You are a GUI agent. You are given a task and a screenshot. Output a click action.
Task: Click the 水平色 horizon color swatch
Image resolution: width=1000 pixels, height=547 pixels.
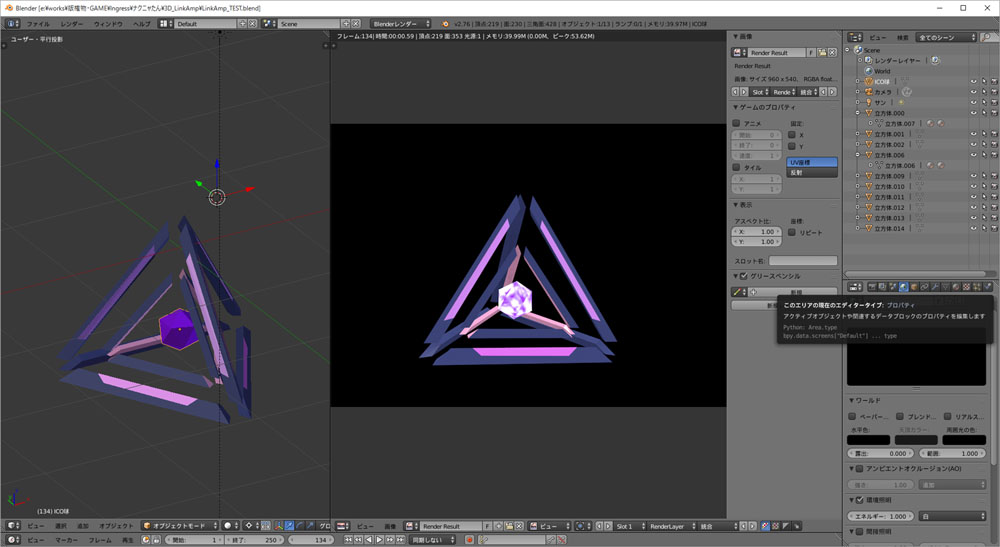868,440
